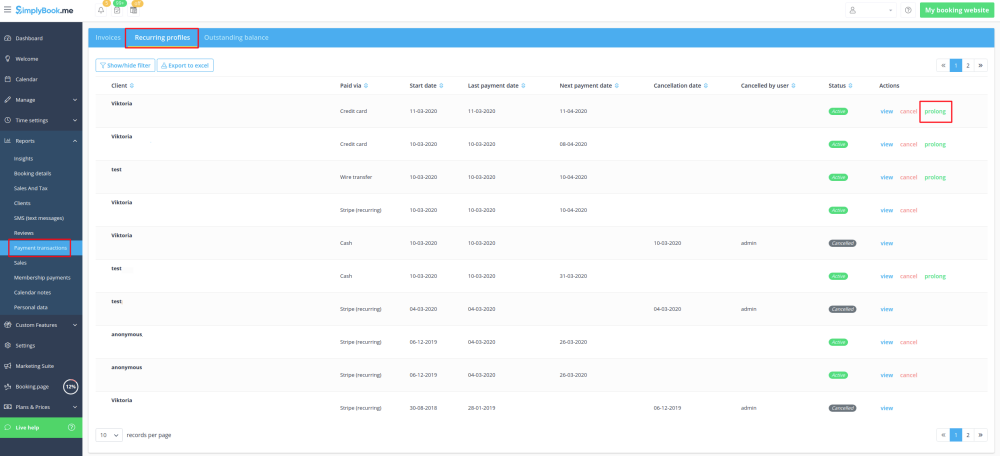The width and height of the screenshot is (1000, 456).
Task: Click the tasks clipboard icon in top bar
Action: click(x=117, y=10)
